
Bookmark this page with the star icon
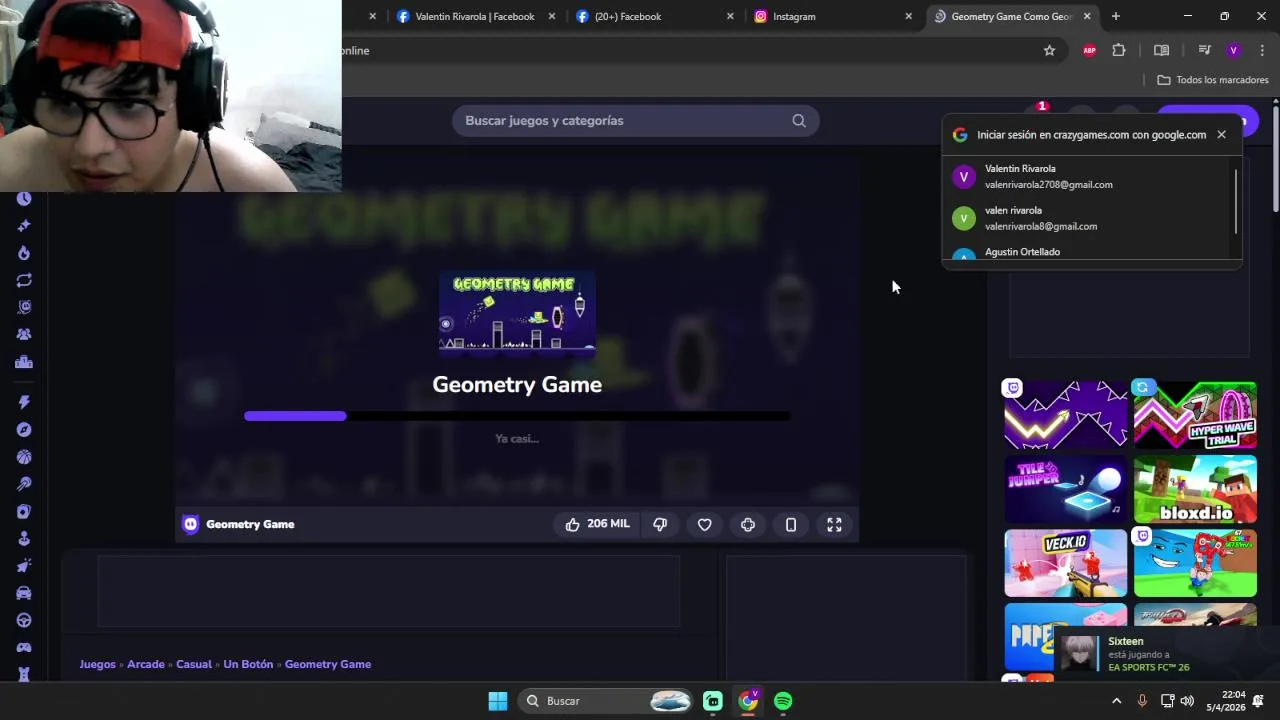pos(1049,51)
